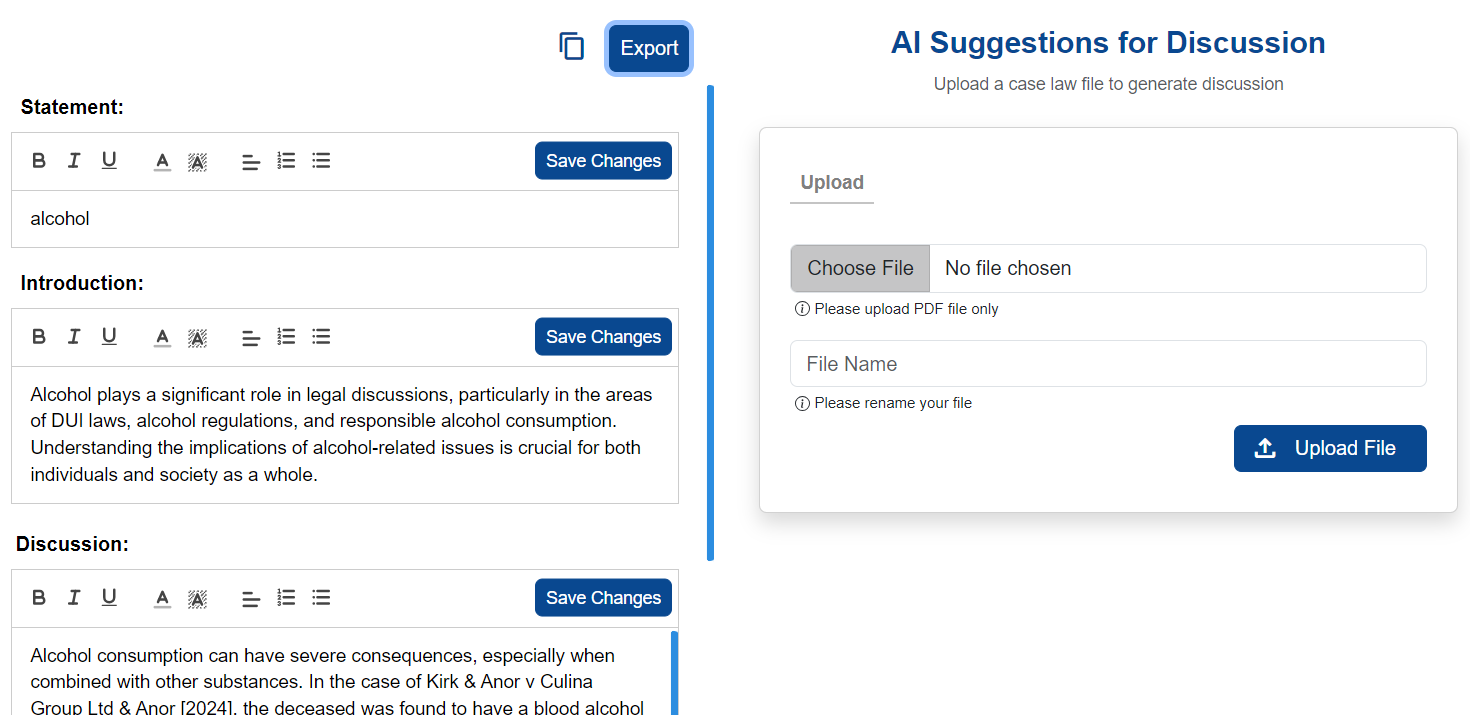Save Changes for the Statement section
This screenshot has width=1470, height=715.
(603, 161)
